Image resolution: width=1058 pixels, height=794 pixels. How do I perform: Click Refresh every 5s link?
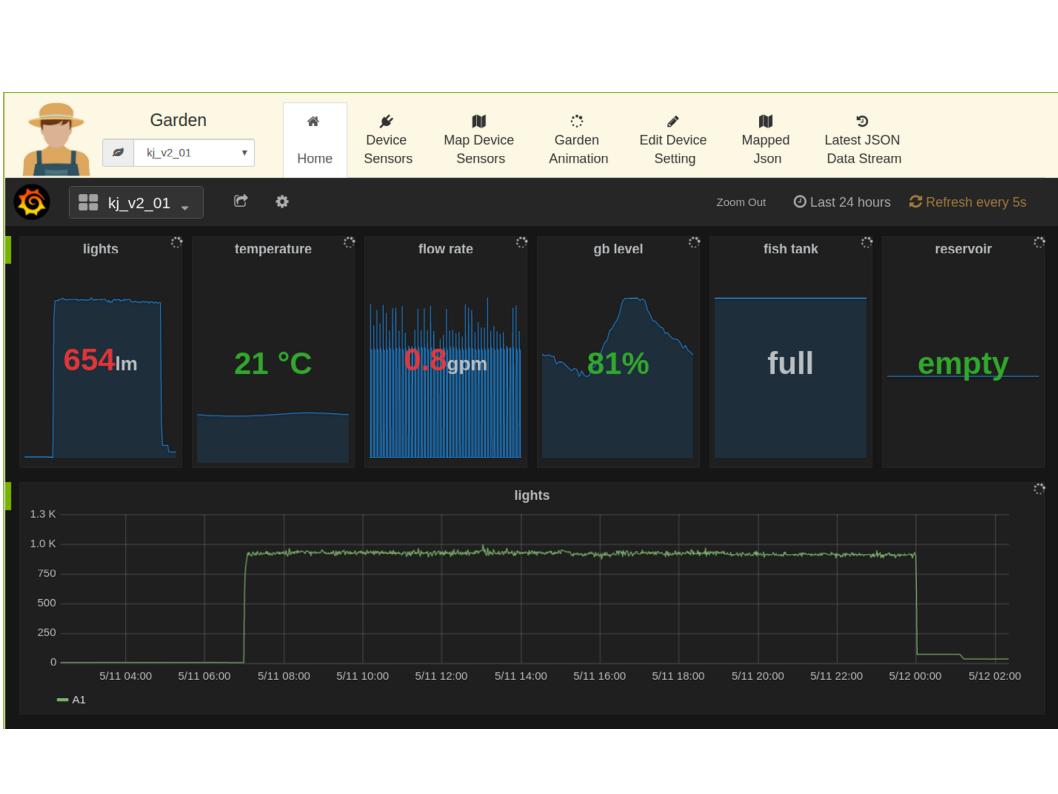pos(968,202)
